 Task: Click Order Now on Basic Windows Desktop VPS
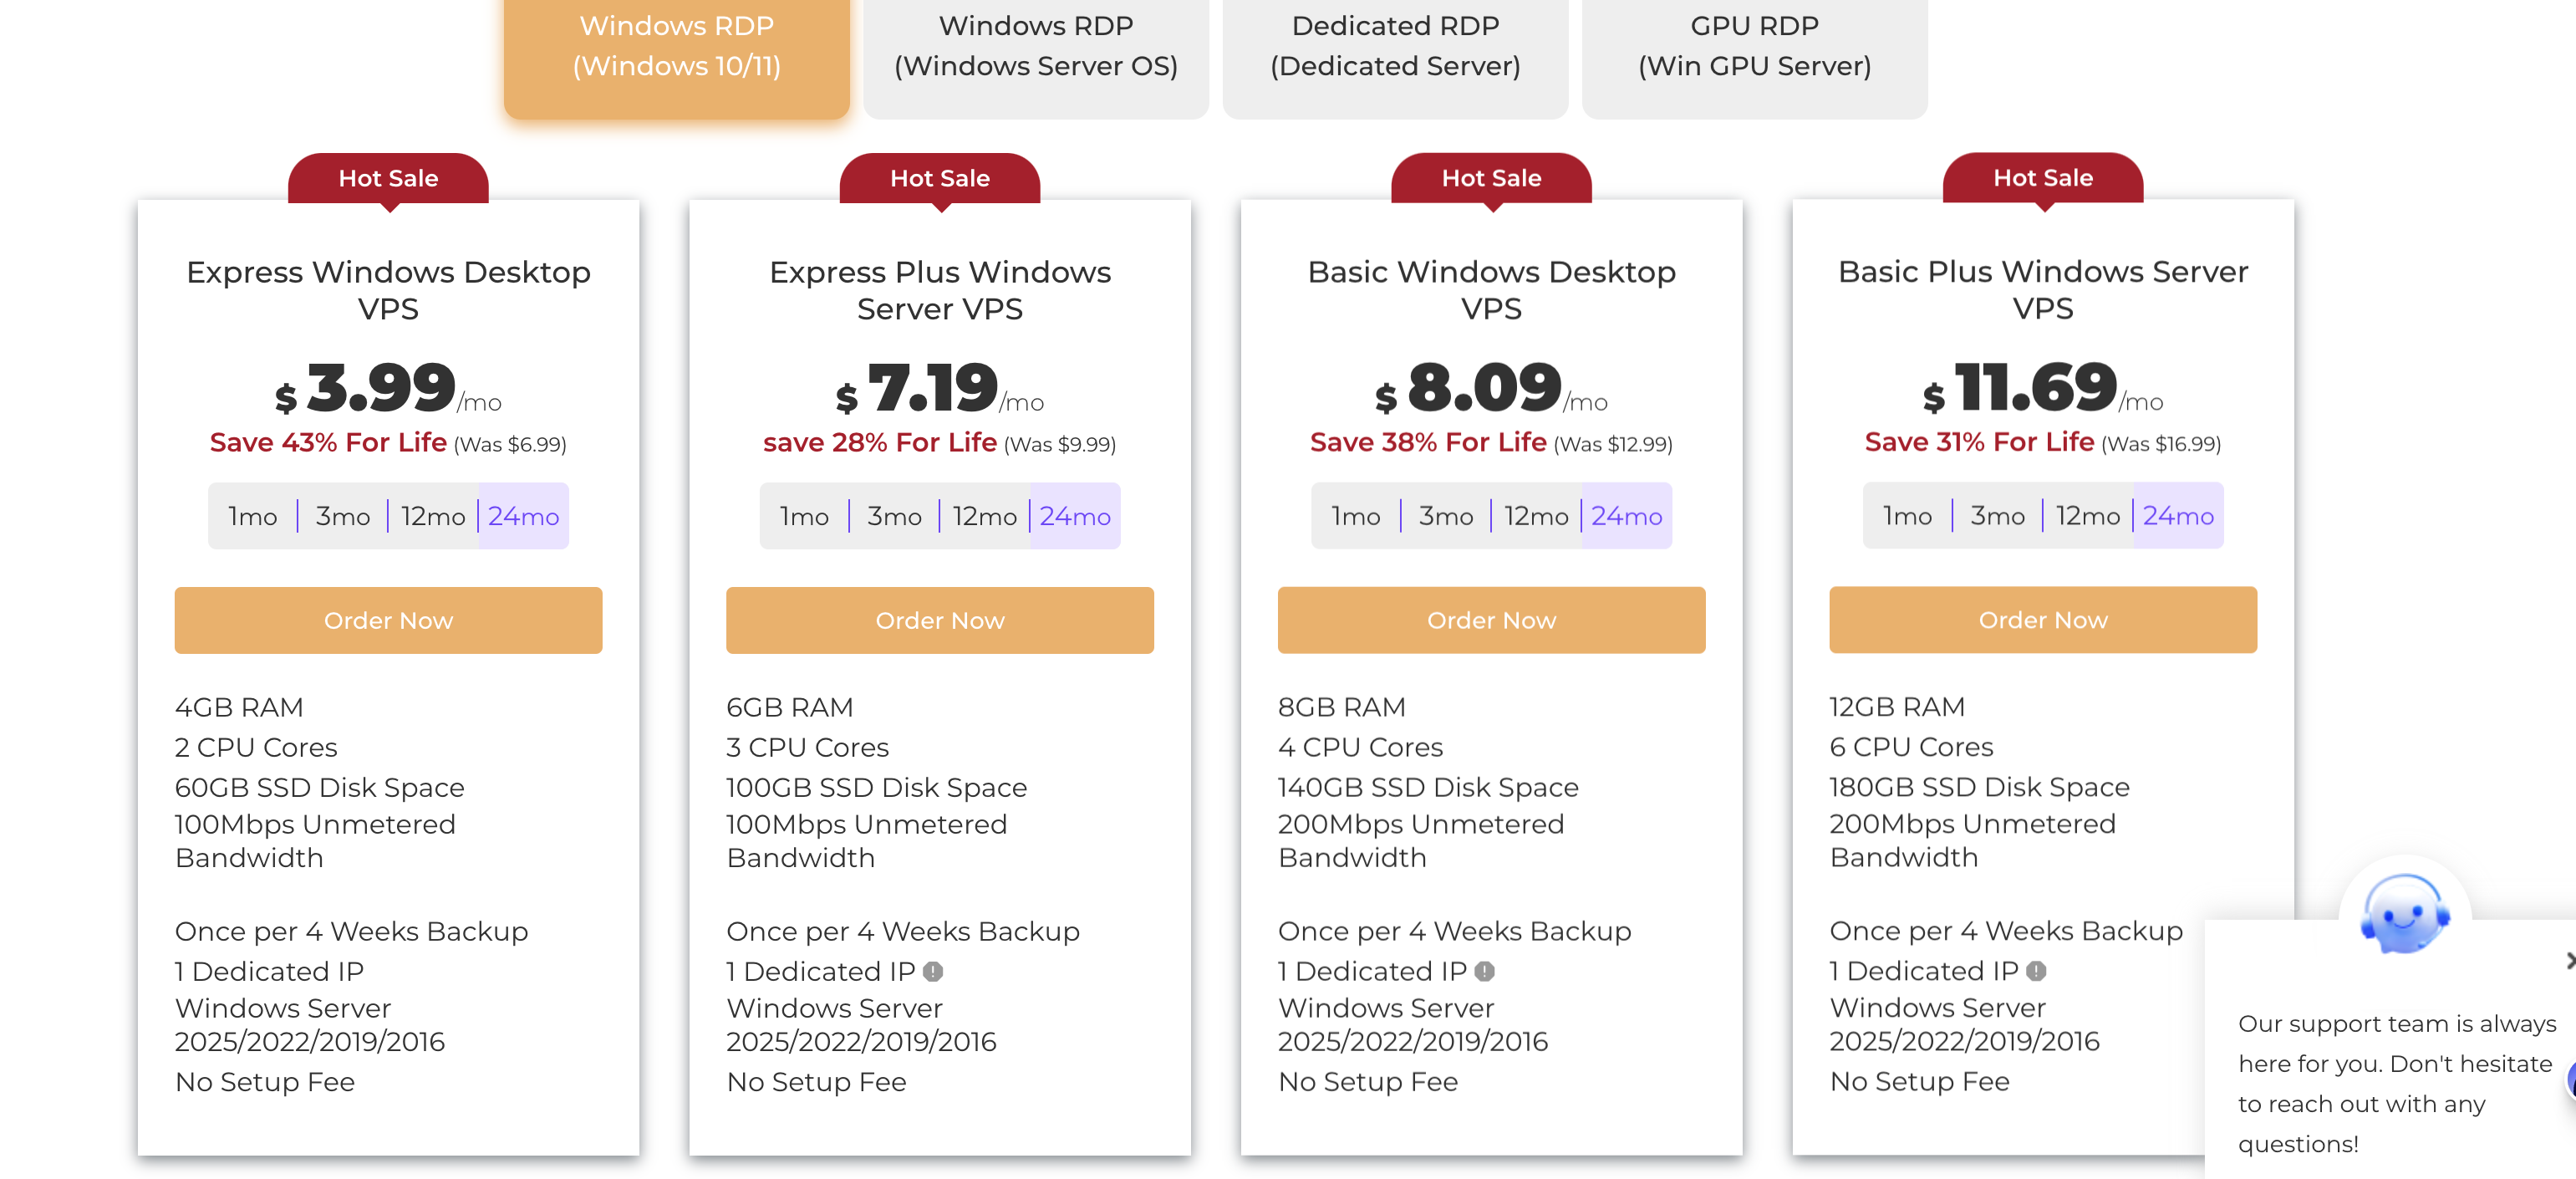click(x=1490, y=620)
